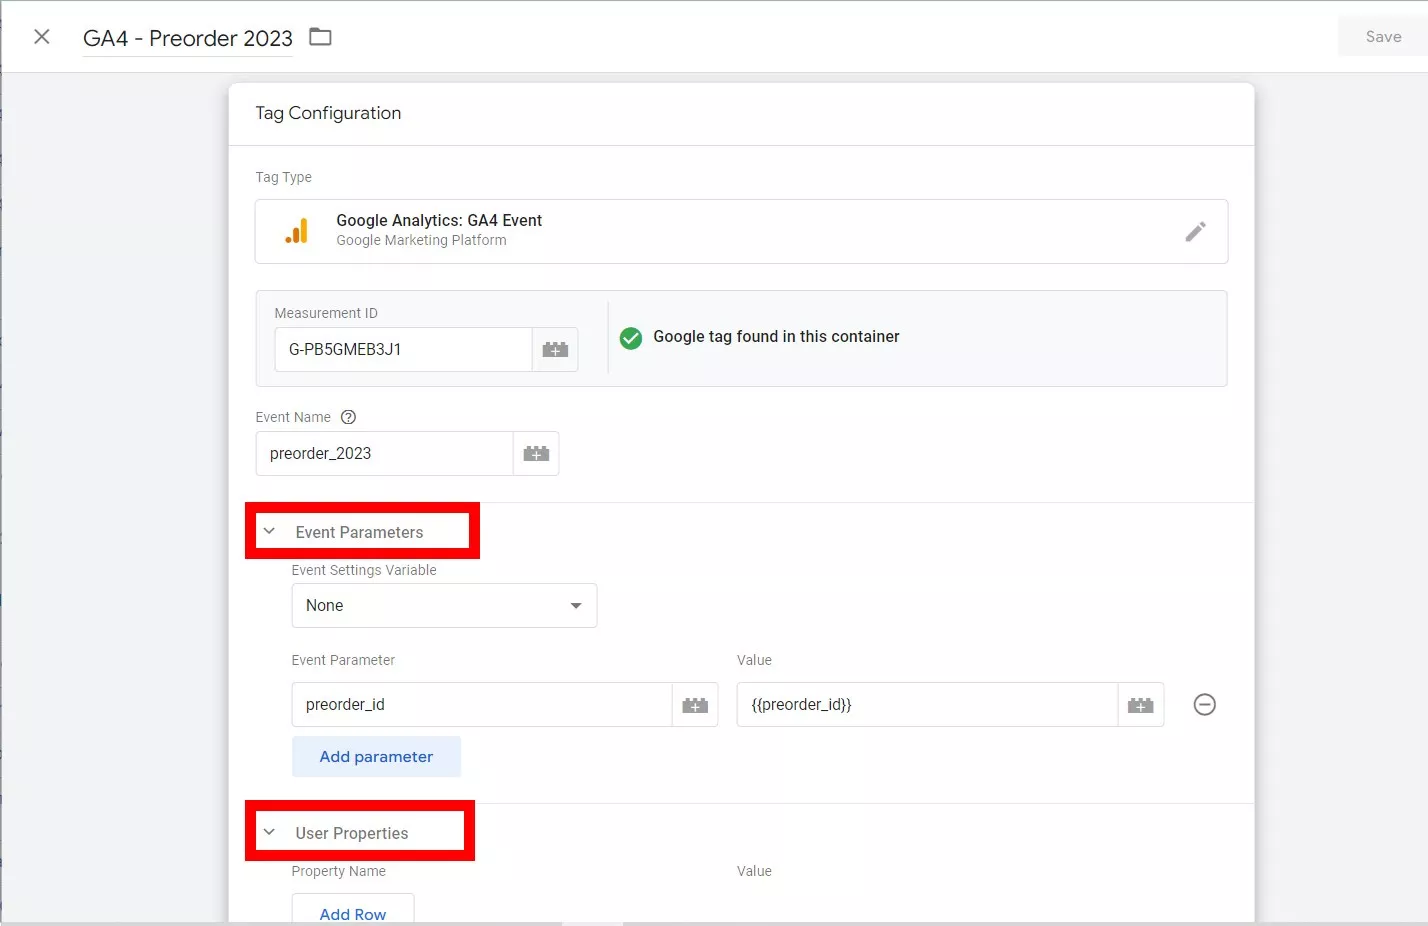Collapse the Event Parameters section
Image resolution: width=1428 pixels, height=926 pixels.
[x=269, y=531]
